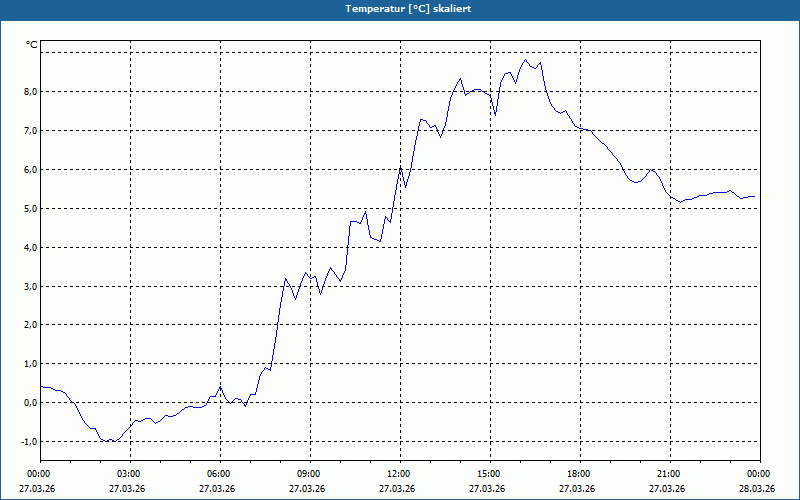Click the 15:00 time axis label
Viewport: 800px width, 500px height.
coord(490,474)
